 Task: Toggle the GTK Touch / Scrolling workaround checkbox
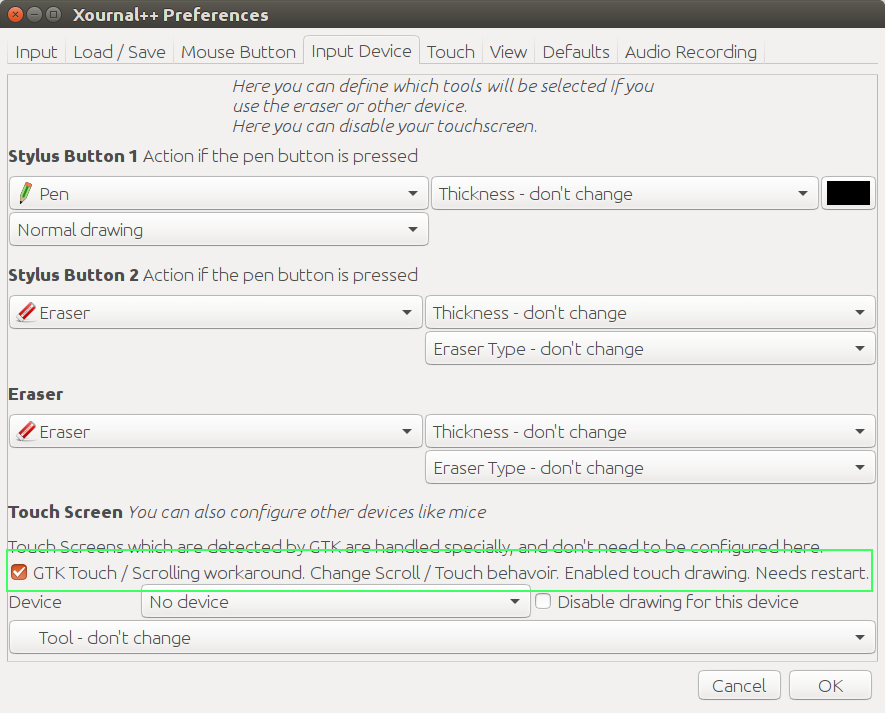(x=18, y=572)
